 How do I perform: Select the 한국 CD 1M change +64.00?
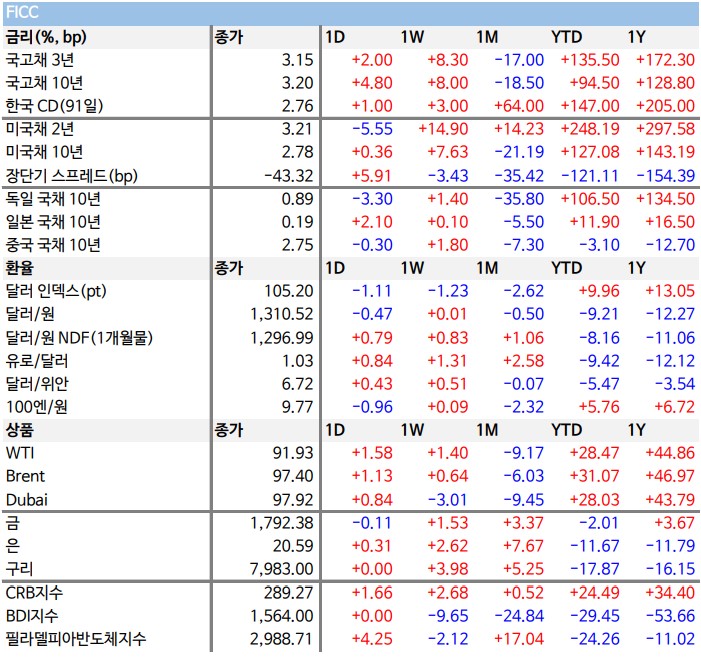click(519, 106)
